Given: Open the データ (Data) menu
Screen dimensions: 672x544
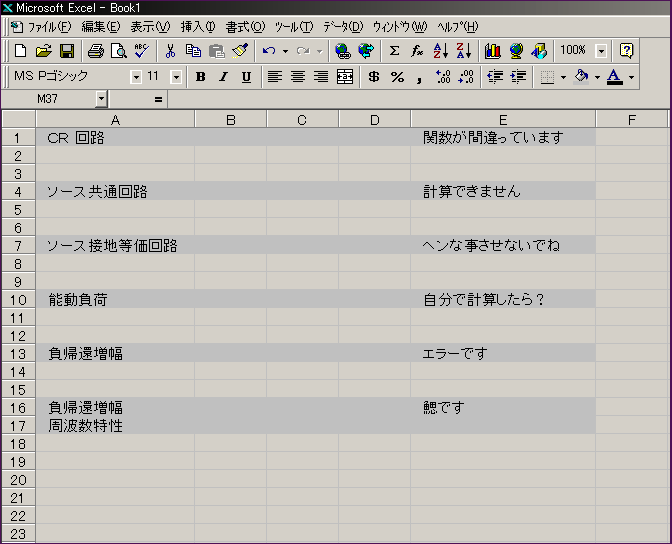Looking at the screenshot, I should [x=342, y=26].
